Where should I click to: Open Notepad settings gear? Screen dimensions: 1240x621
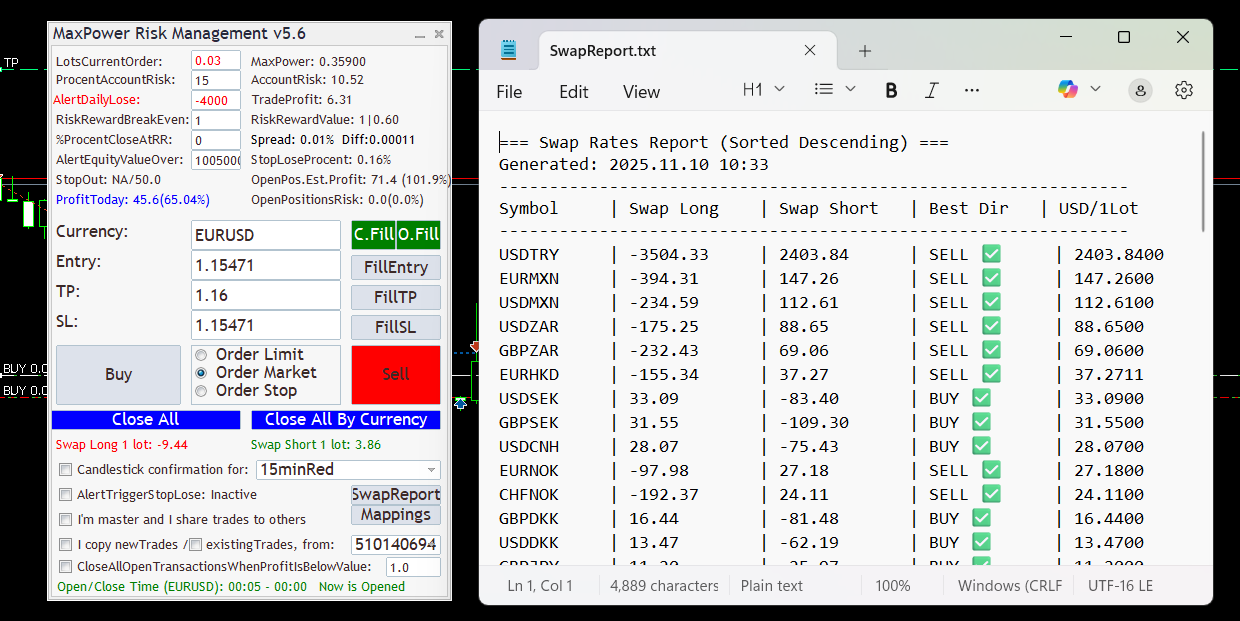point(1184,90)
